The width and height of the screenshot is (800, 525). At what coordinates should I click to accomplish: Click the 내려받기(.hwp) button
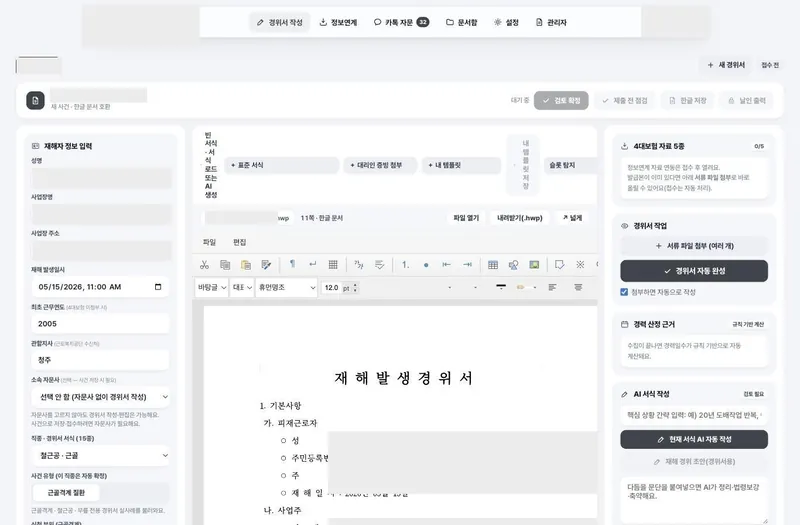(519, 218)
